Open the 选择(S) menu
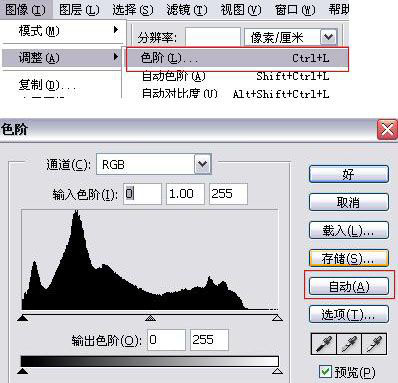 point(133,9)
